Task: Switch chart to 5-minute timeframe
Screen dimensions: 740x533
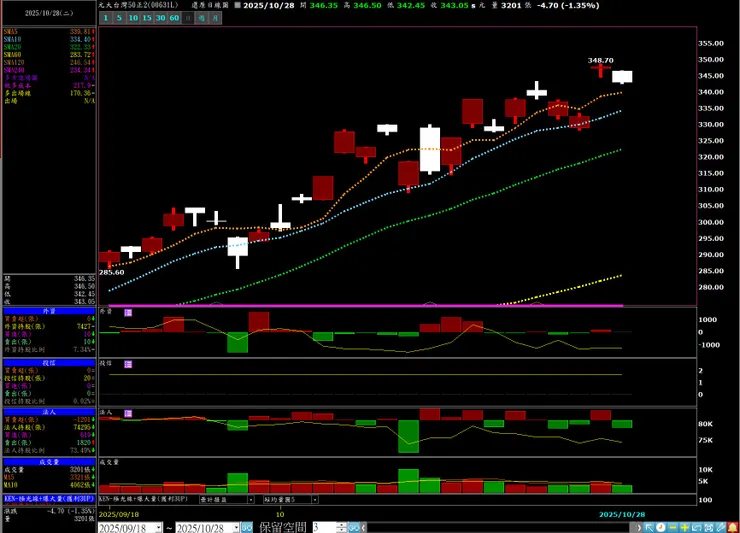Action: click(x=119, y=18)
